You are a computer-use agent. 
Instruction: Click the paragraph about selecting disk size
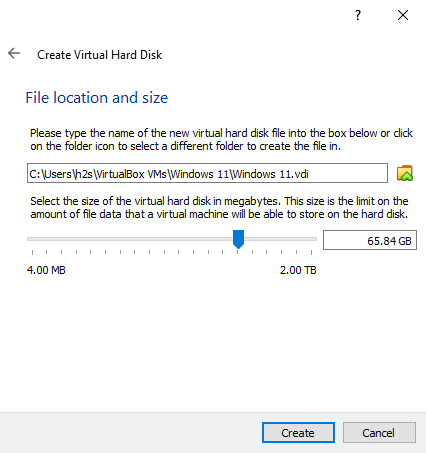click(219, 207)
